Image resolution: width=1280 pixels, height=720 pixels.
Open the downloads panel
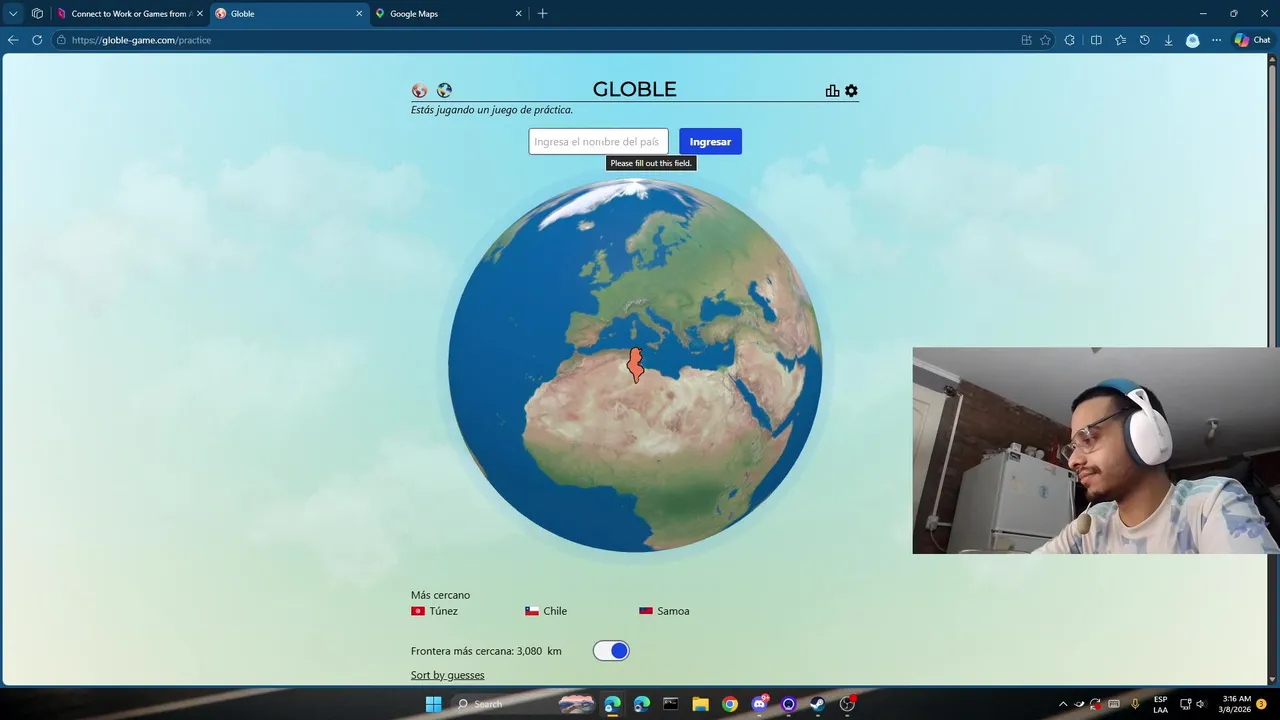pyautogui.click(x=1168, y=40)
